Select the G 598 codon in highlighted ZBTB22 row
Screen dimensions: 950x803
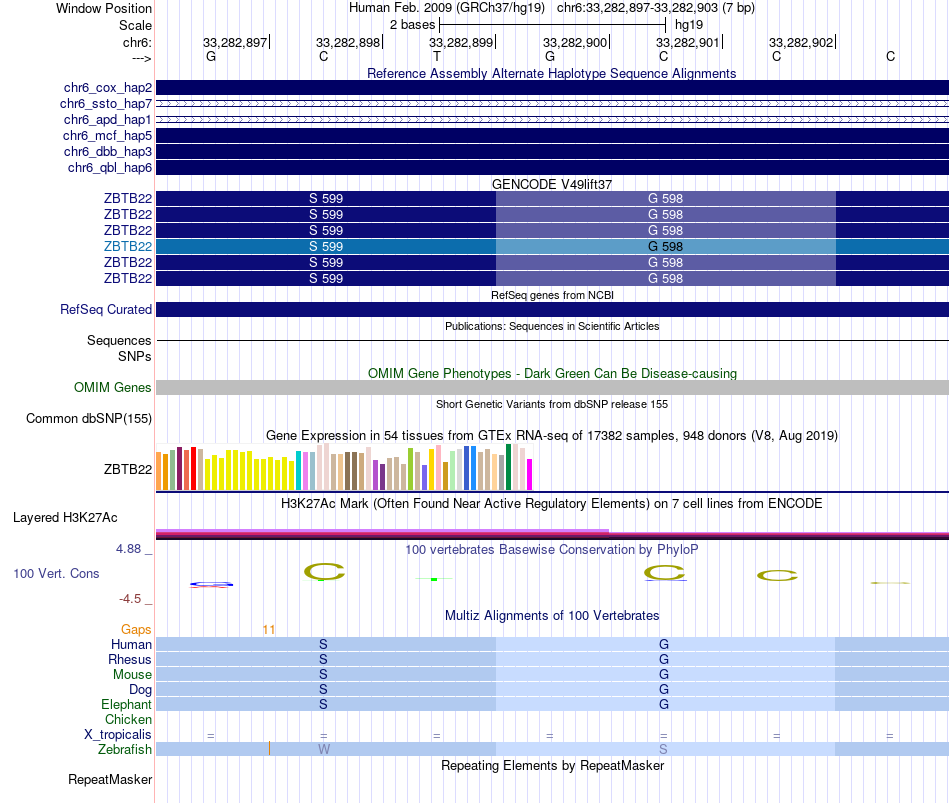click(x=665, y=247)
